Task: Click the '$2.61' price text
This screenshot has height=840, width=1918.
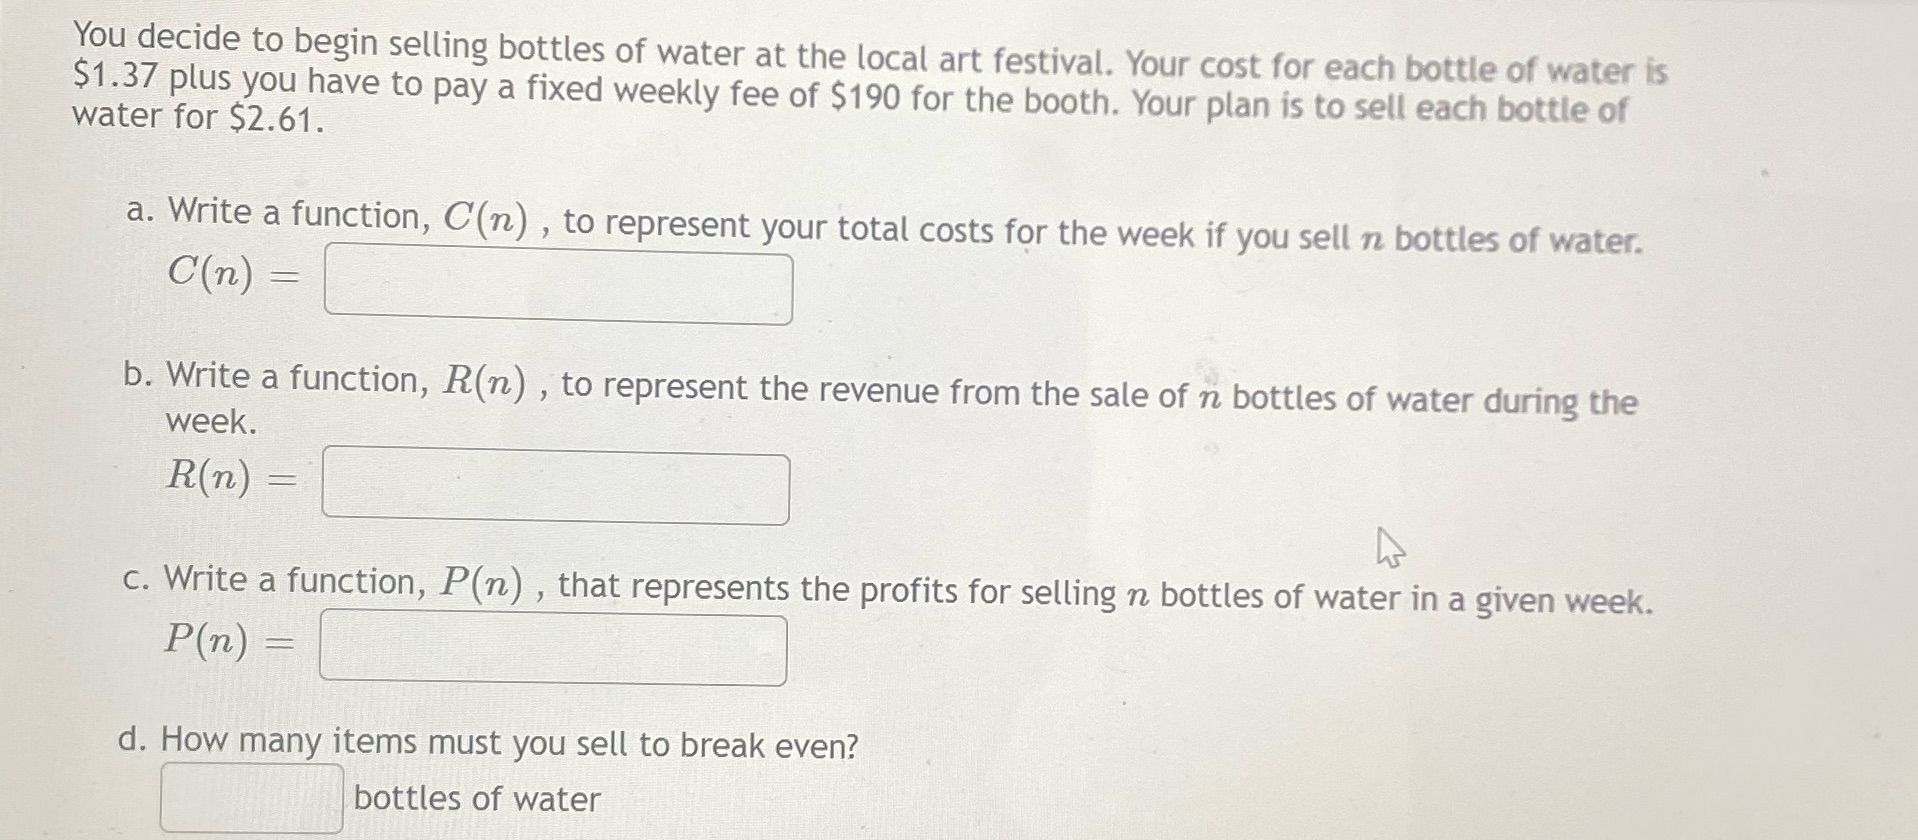Action: click(269, 121)
